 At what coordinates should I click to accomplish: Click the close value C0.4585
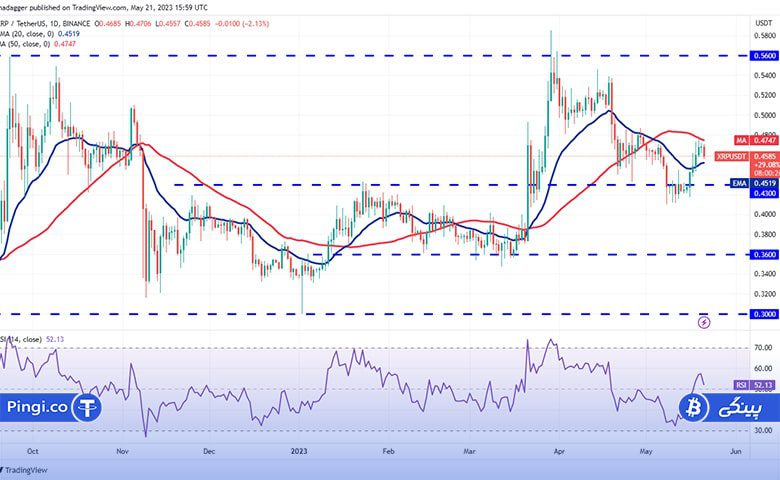198,23
